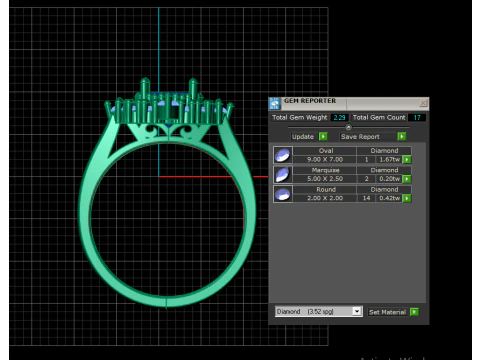Click green arrow beside Set Material
The image size is (480, 360).
click(x=414, y=312)
